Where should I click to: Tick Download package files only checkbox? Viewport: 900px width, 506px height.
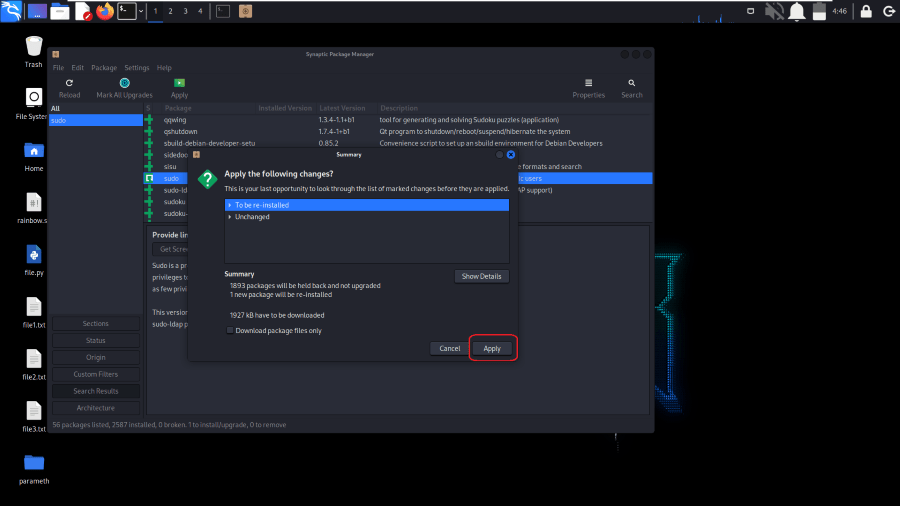pos(230,330)
